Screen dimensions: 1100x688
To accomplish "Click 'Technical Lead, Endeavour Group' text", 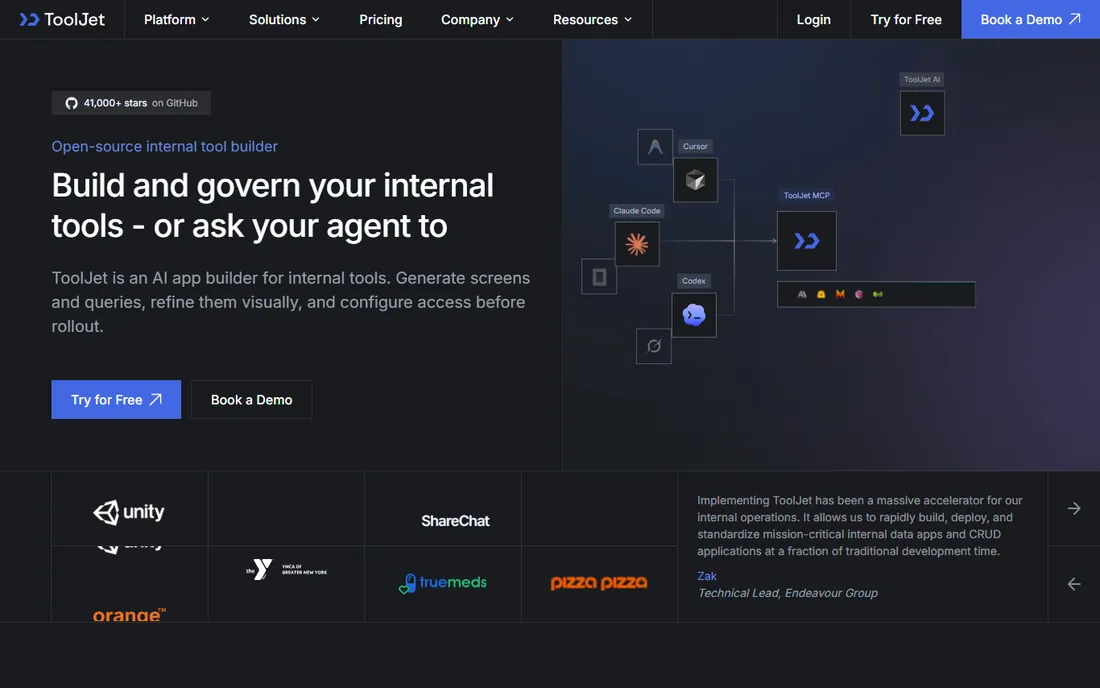I will click(787, 593).
